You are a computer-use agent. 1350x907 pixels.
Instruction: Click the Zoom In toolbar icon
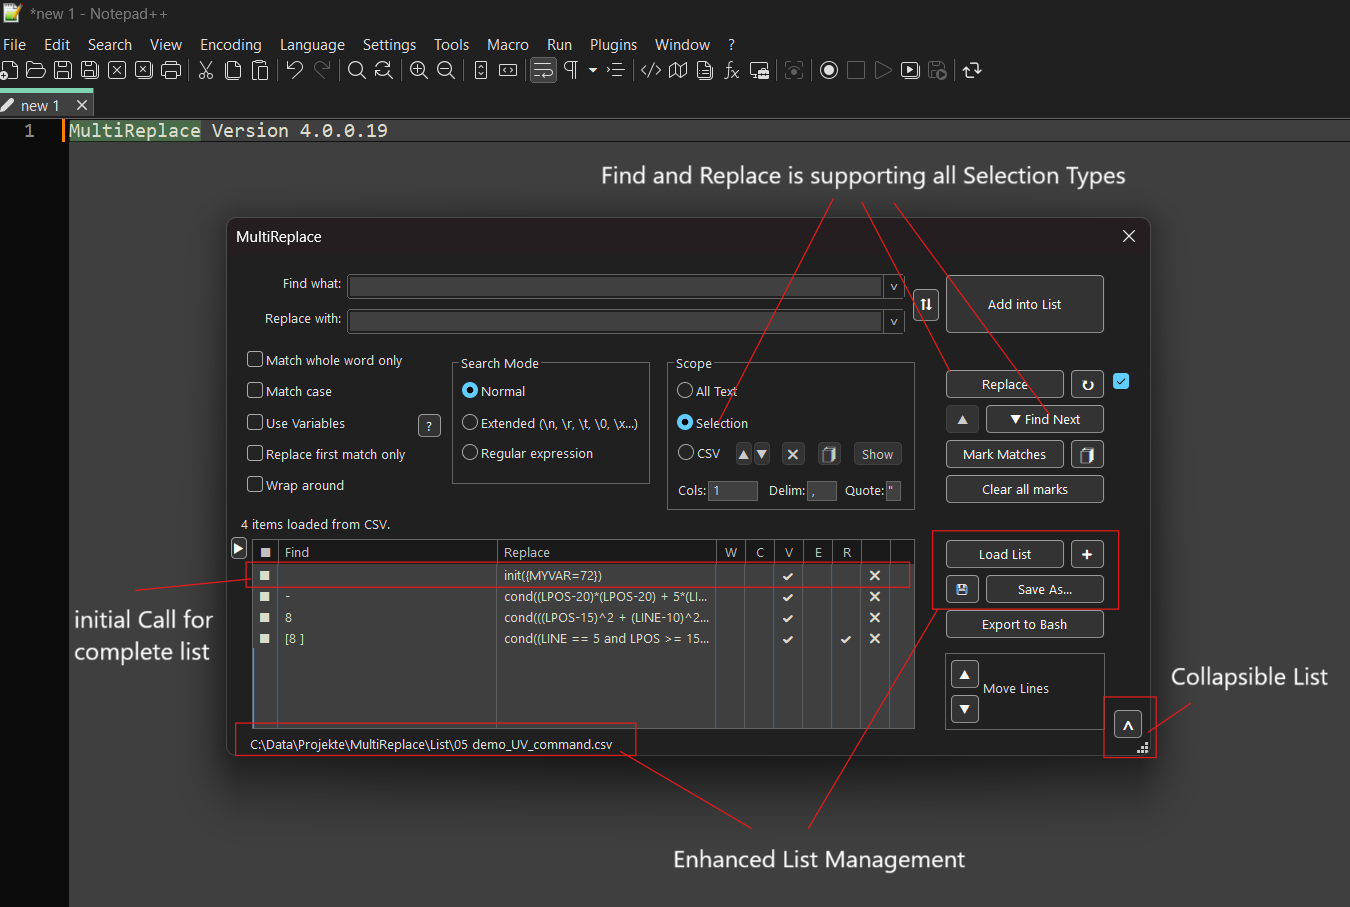click(419, 70)
